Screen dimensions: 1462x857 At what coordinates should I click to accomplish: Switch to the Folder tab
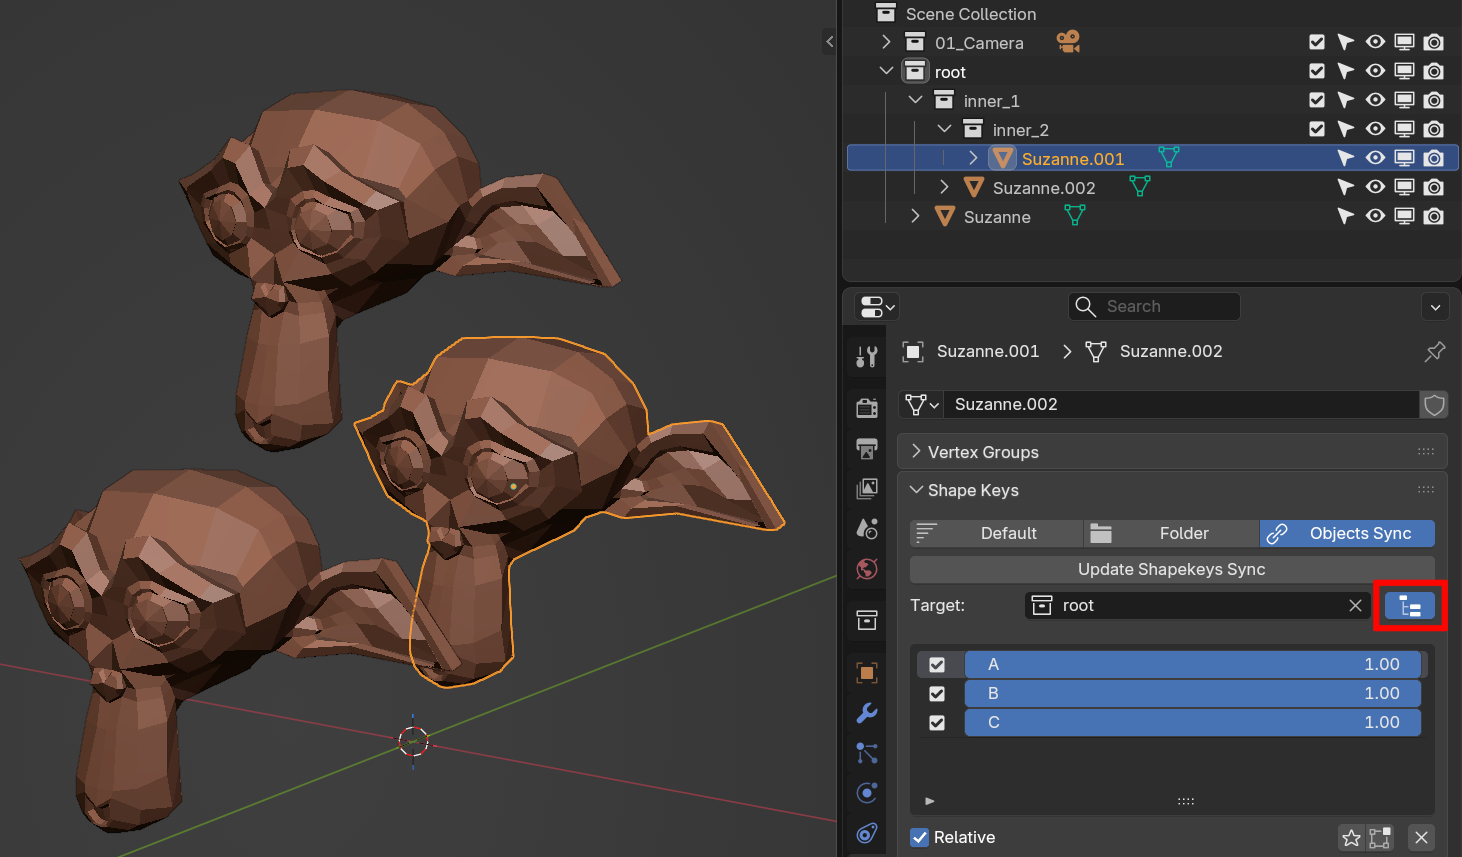click(1171, 534)
